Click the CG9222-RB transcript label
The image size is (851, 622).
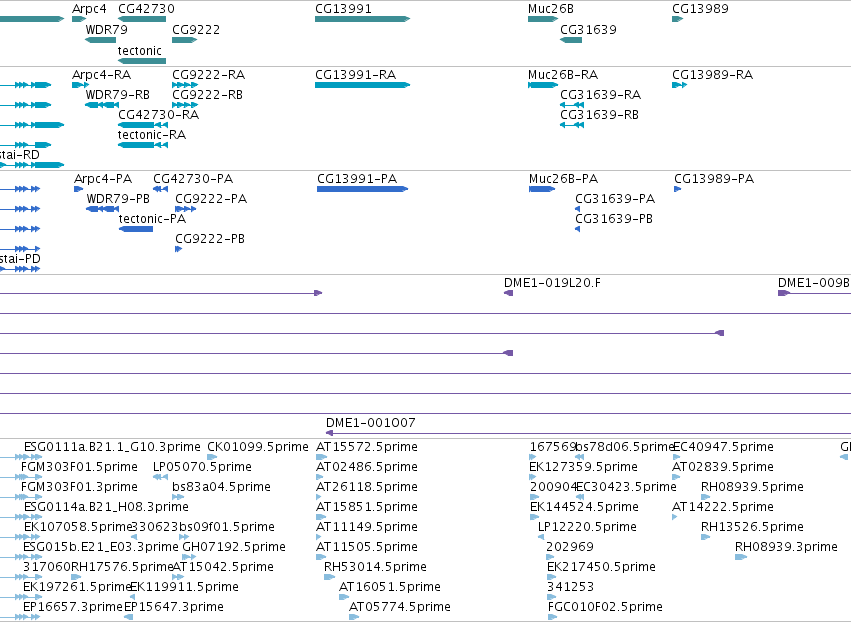tap(207, 94)
